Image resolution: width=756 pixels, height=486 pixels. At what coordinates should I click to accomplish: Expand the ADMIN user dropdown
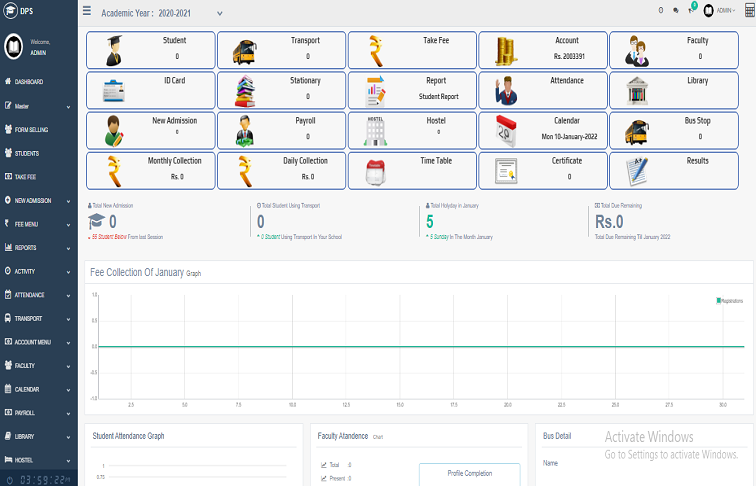[x=719, y=11]
